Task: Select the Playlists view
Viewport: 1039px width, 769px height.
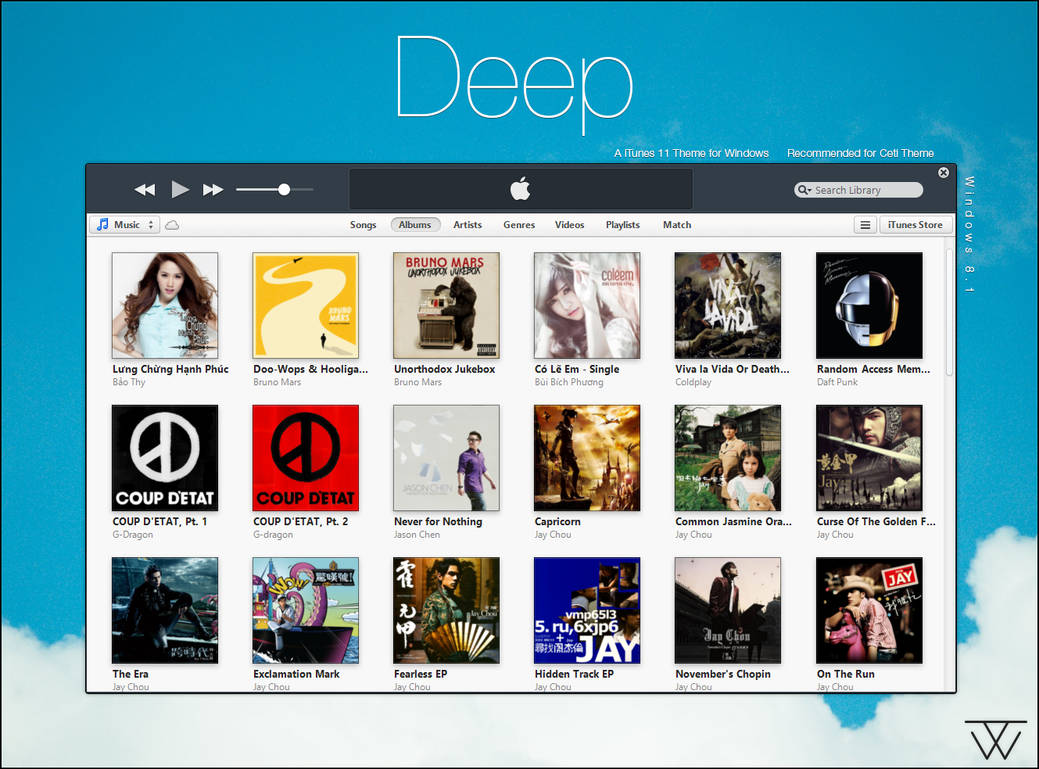Action: click(x=622, y=225)
